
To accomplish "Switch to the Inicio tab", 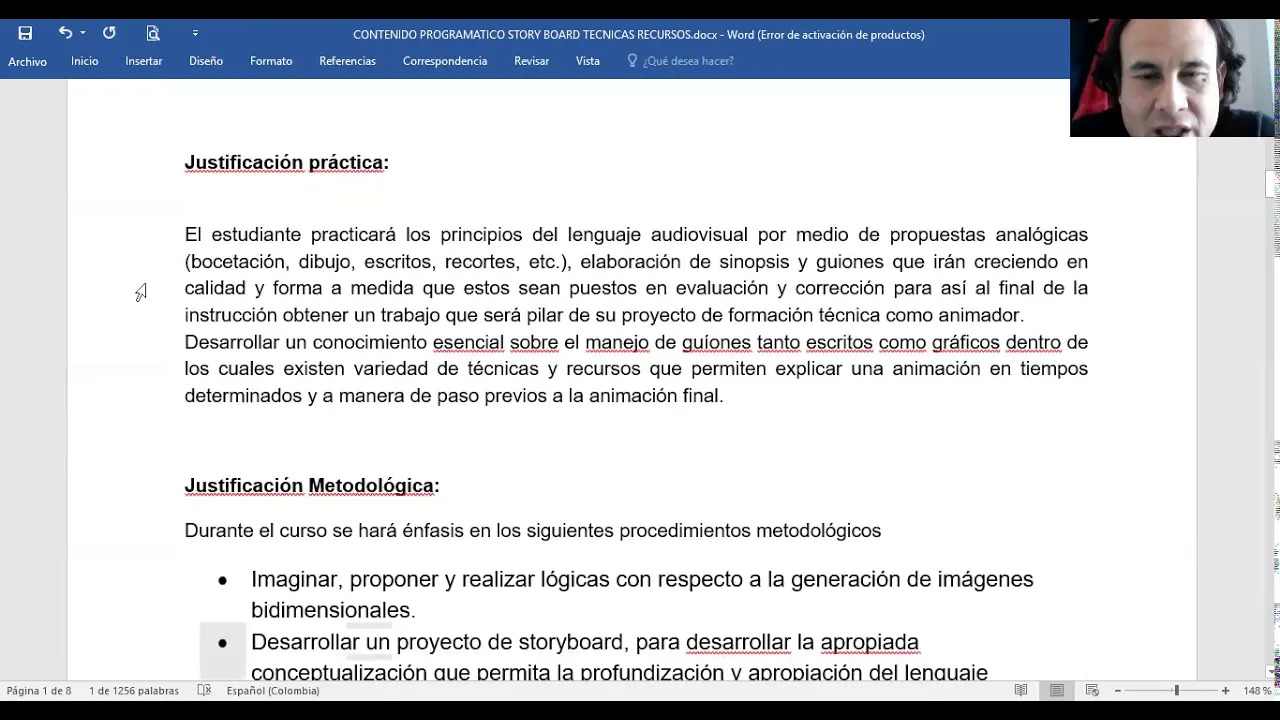I will pyautogui.click(x=85, y=61).
